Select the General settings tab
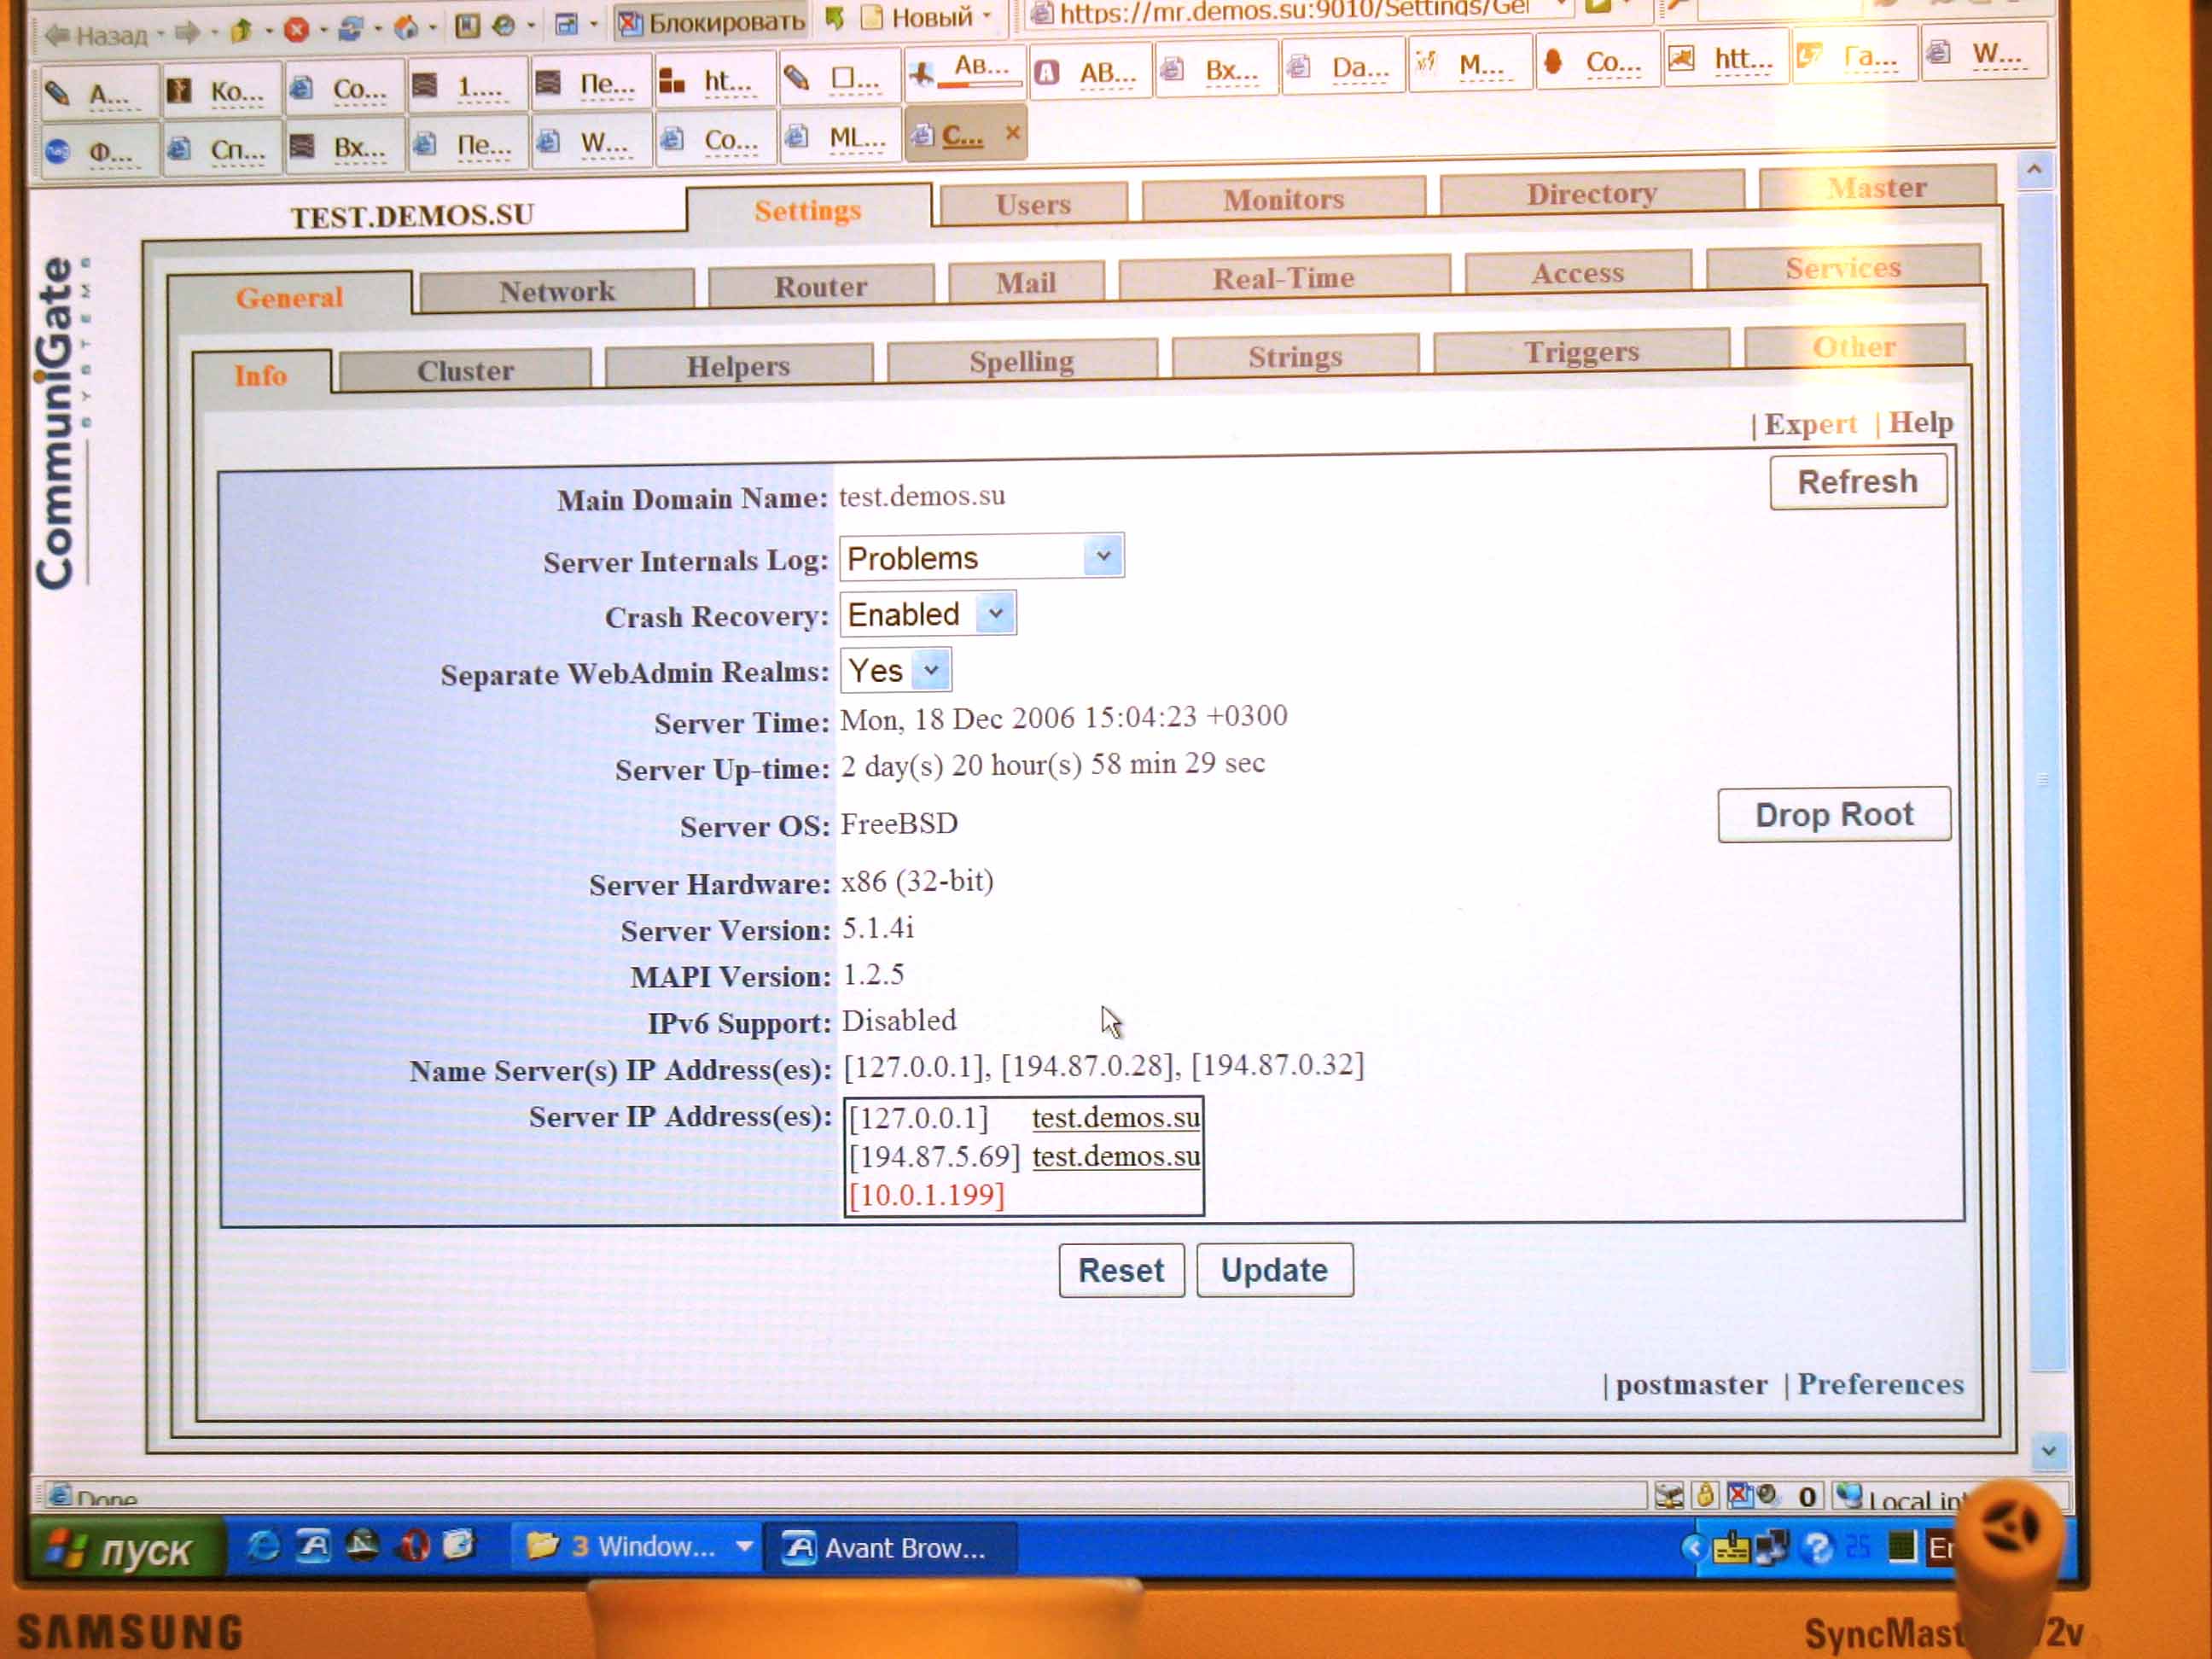This screenshot has width=2212, height=1659. [289, 297]
